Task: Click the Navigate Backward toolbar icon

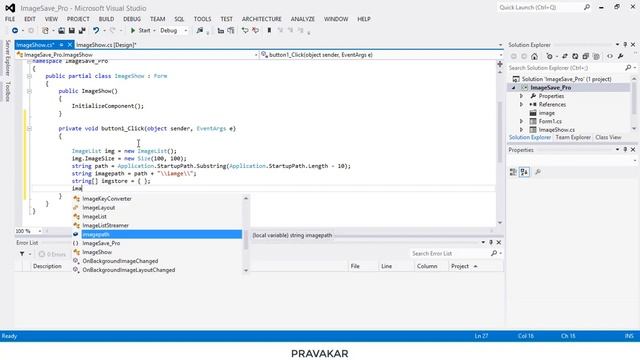Action: click(15, 31)
